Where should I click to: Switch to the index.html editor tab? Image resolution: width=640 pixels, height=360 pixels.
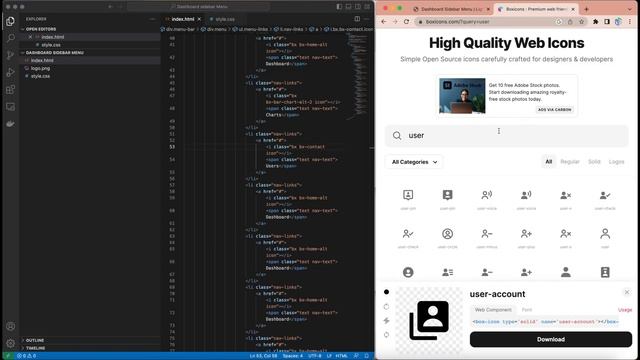pyautogui.click(x=183, y=19)
